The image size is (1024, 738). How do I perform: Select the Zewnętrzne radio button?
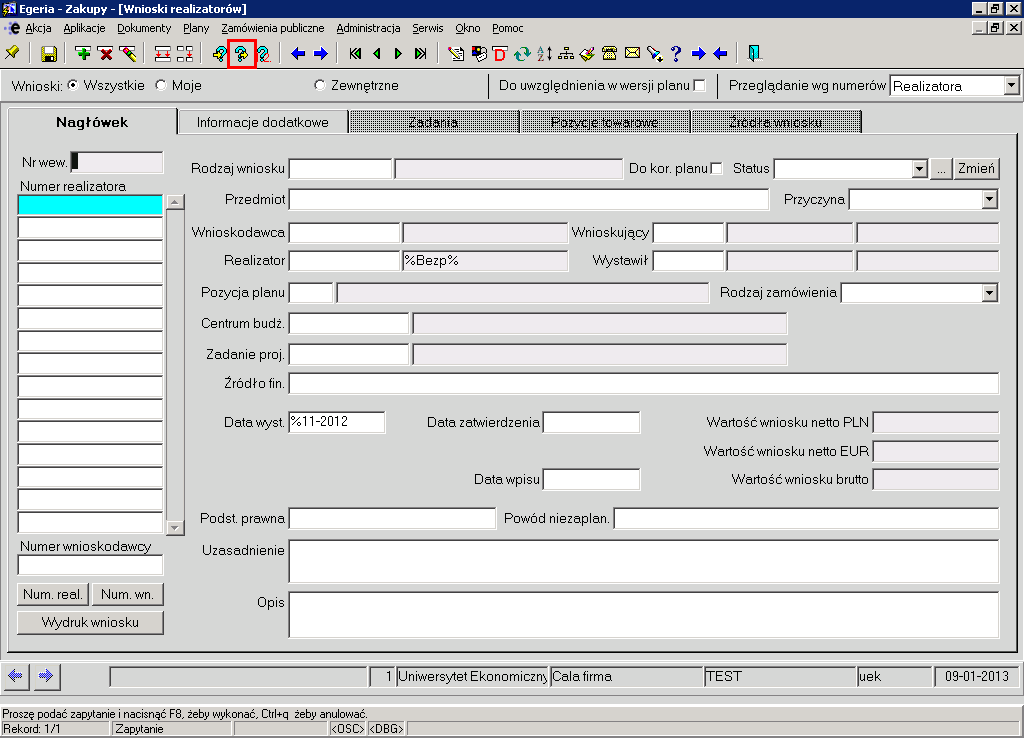319,85
